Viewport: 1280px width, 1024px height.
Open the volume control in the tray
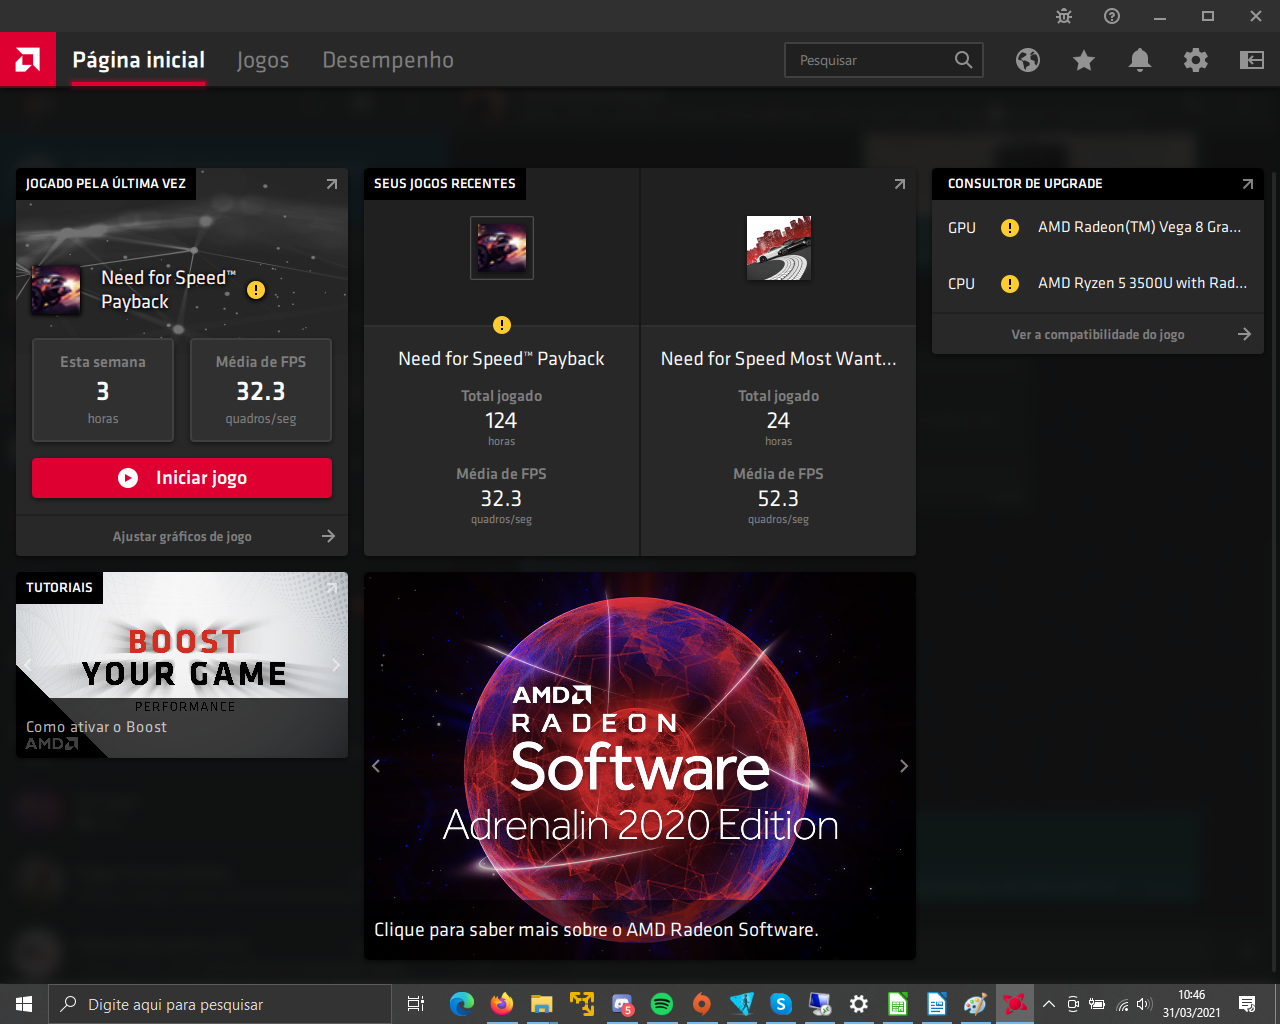point(1145,1004)
